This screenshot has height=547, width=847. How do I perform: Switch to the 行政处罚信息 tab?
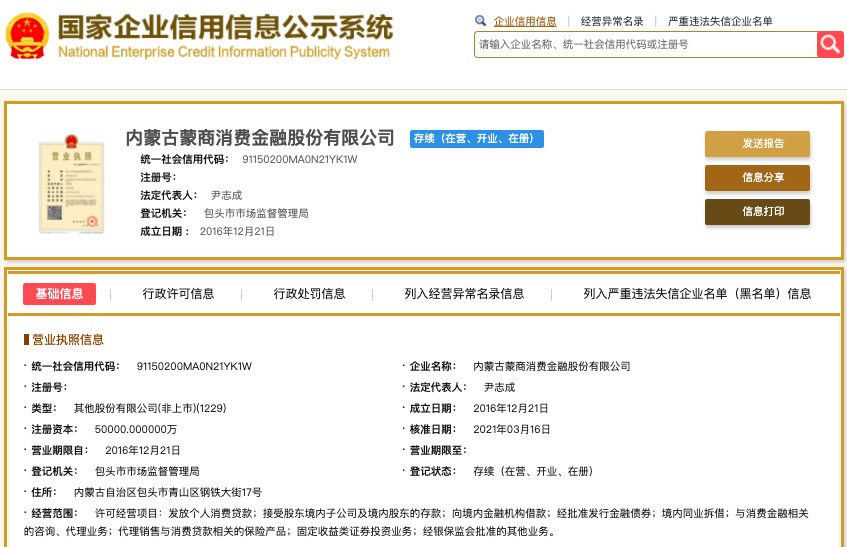(310, 294)
